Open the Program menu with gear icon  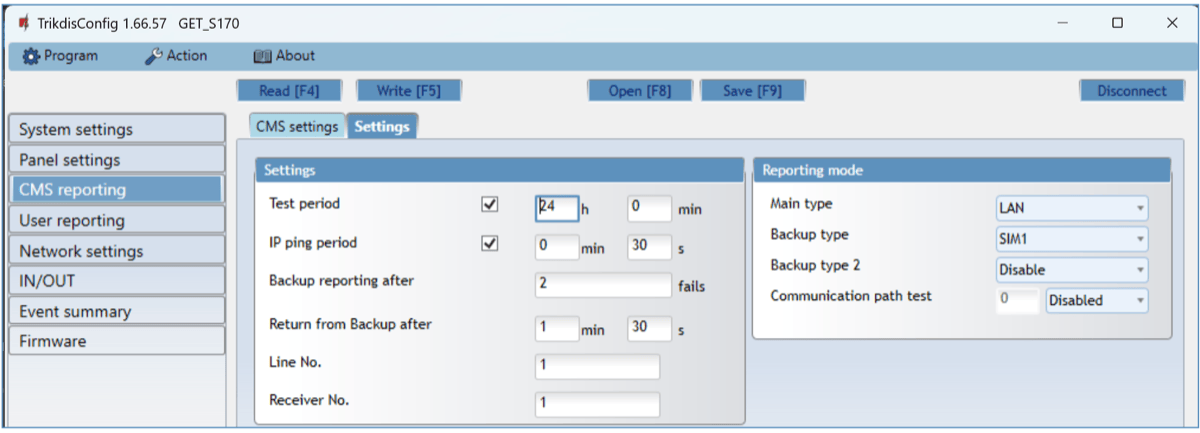tap(60, 56)
